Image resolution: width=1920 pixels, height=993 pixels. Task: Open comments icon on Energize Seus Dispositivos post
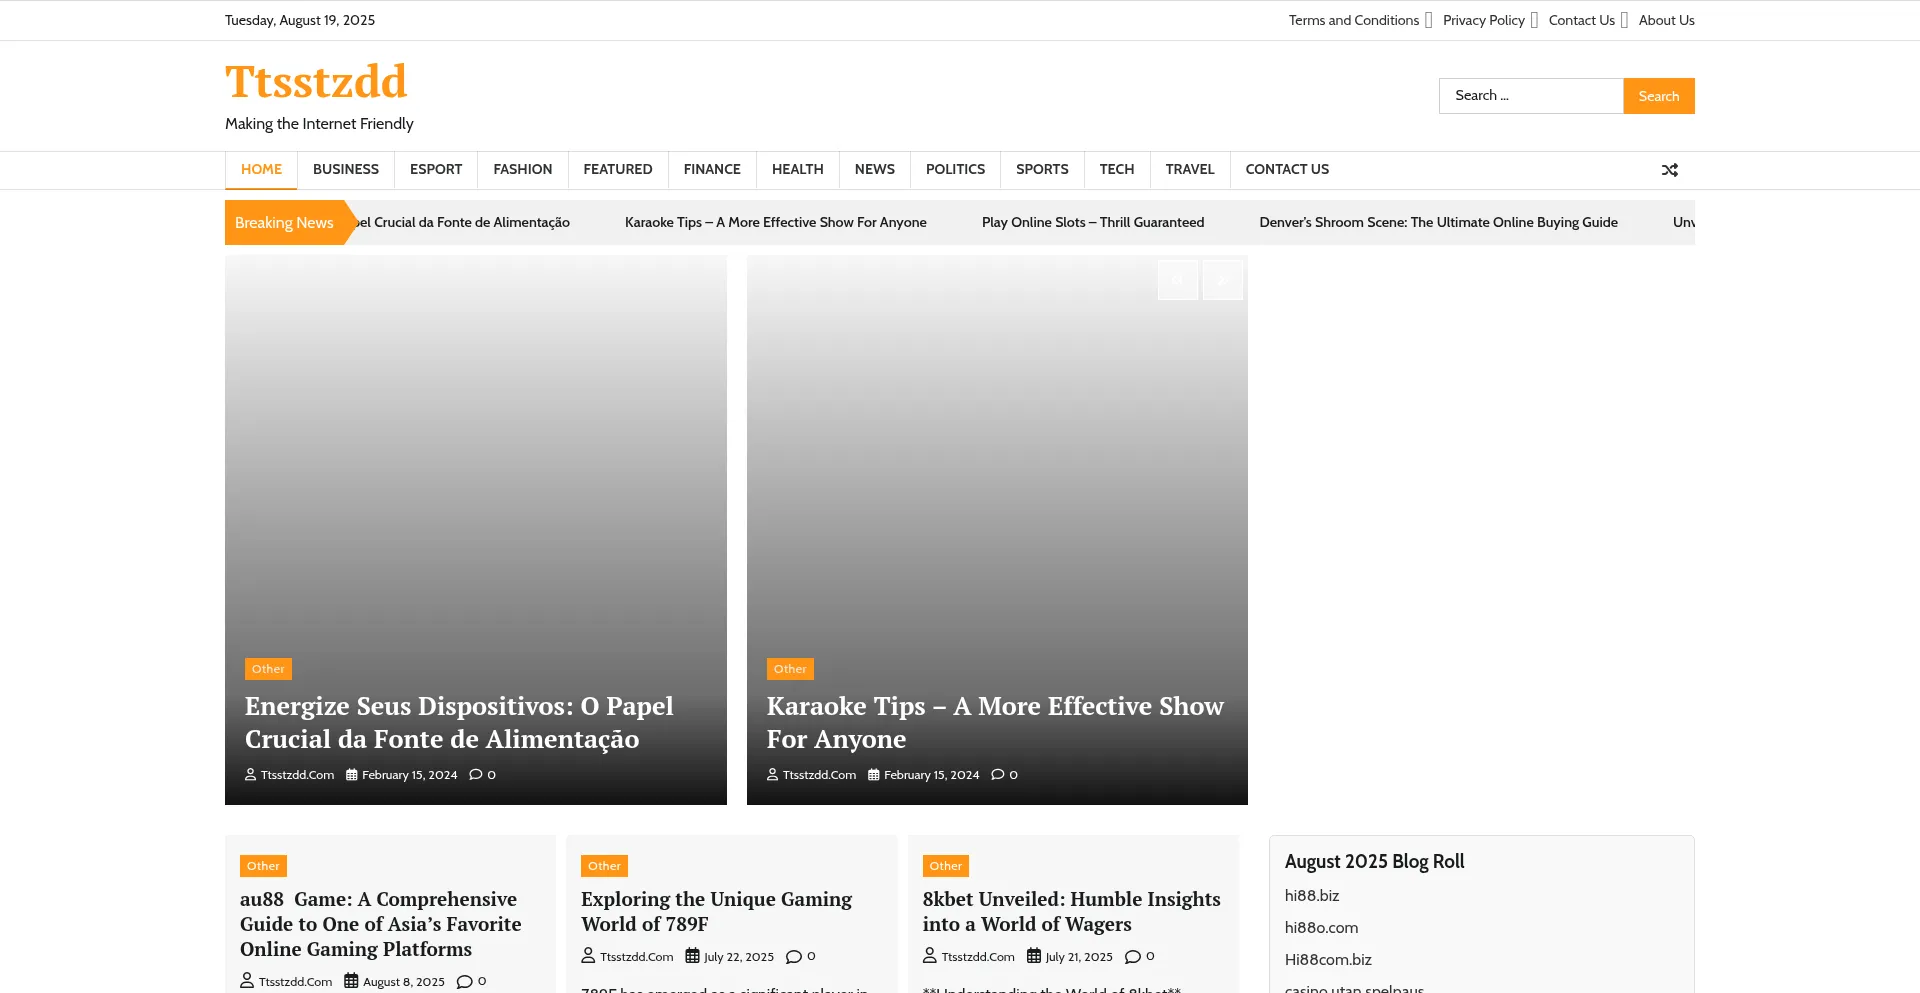tap(476, 774)
